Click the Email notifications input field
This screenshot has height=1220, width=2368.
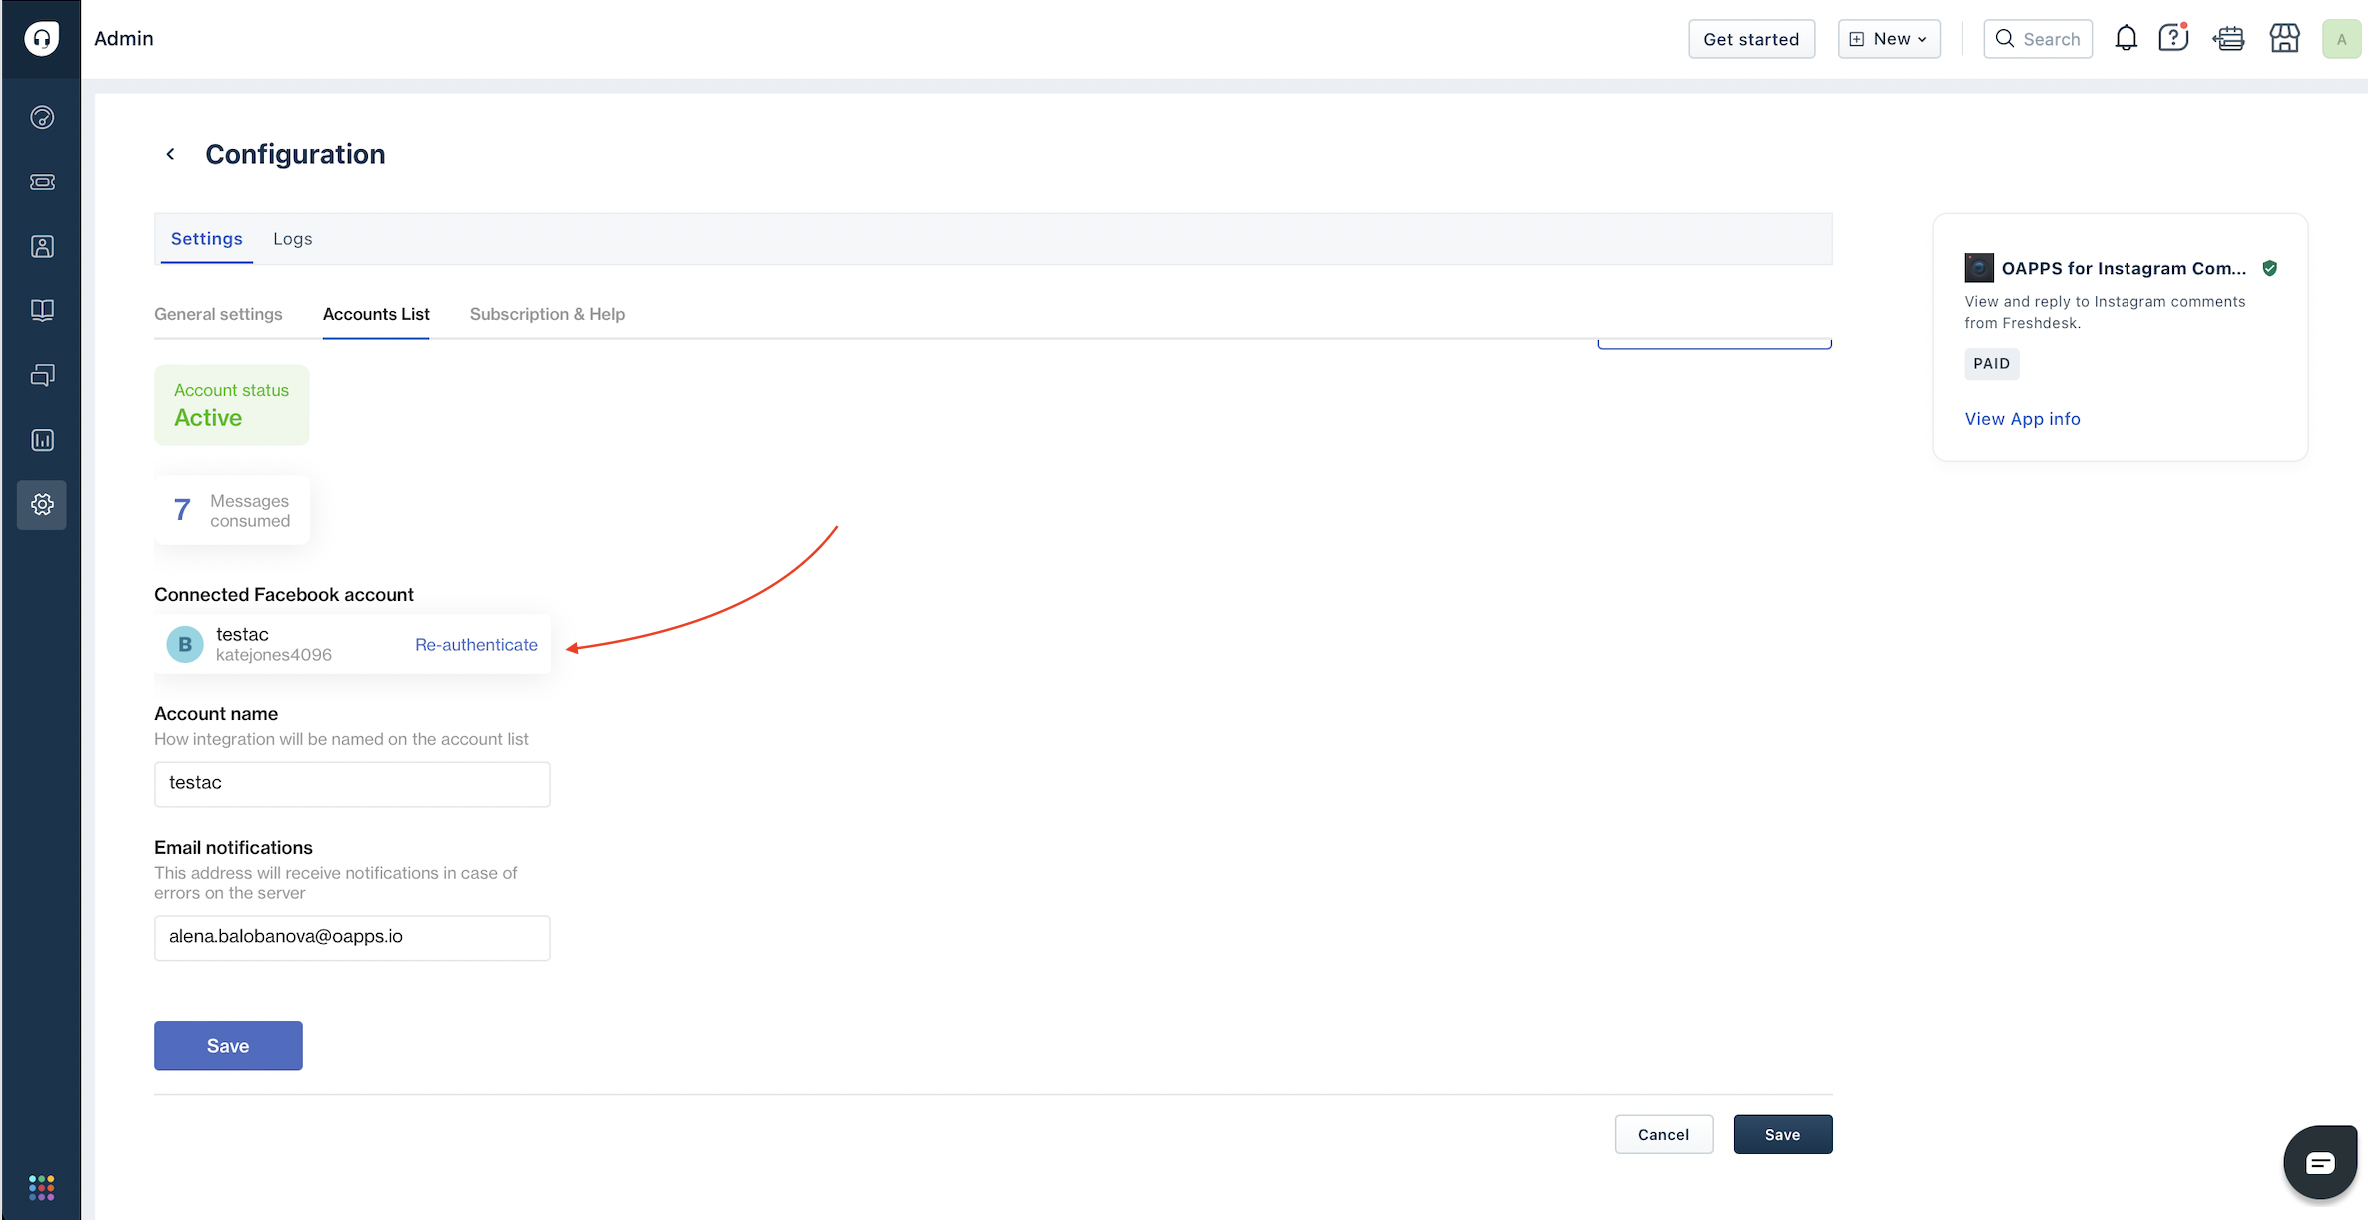[x=352, y=938]
